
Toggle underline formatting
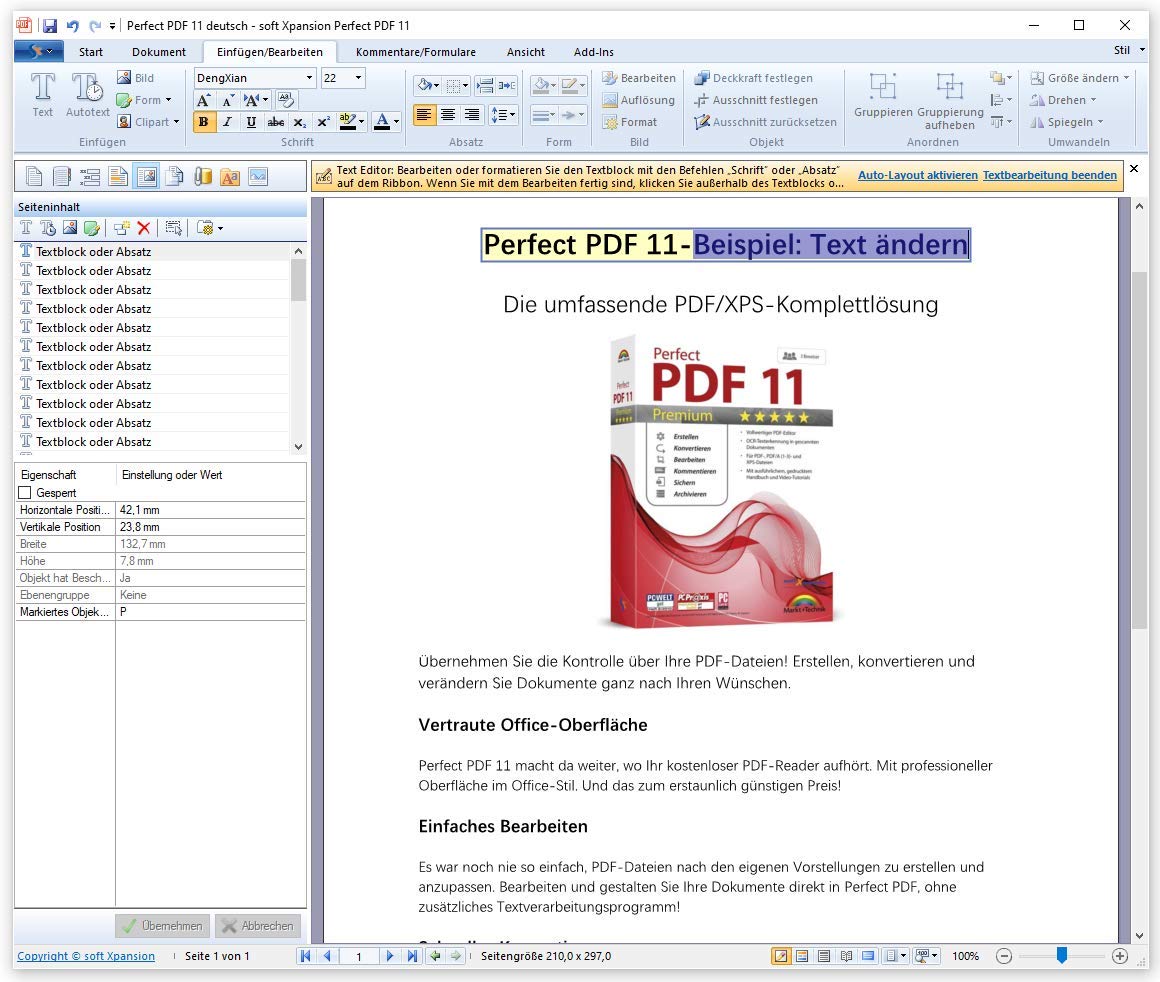pos(252,122)
